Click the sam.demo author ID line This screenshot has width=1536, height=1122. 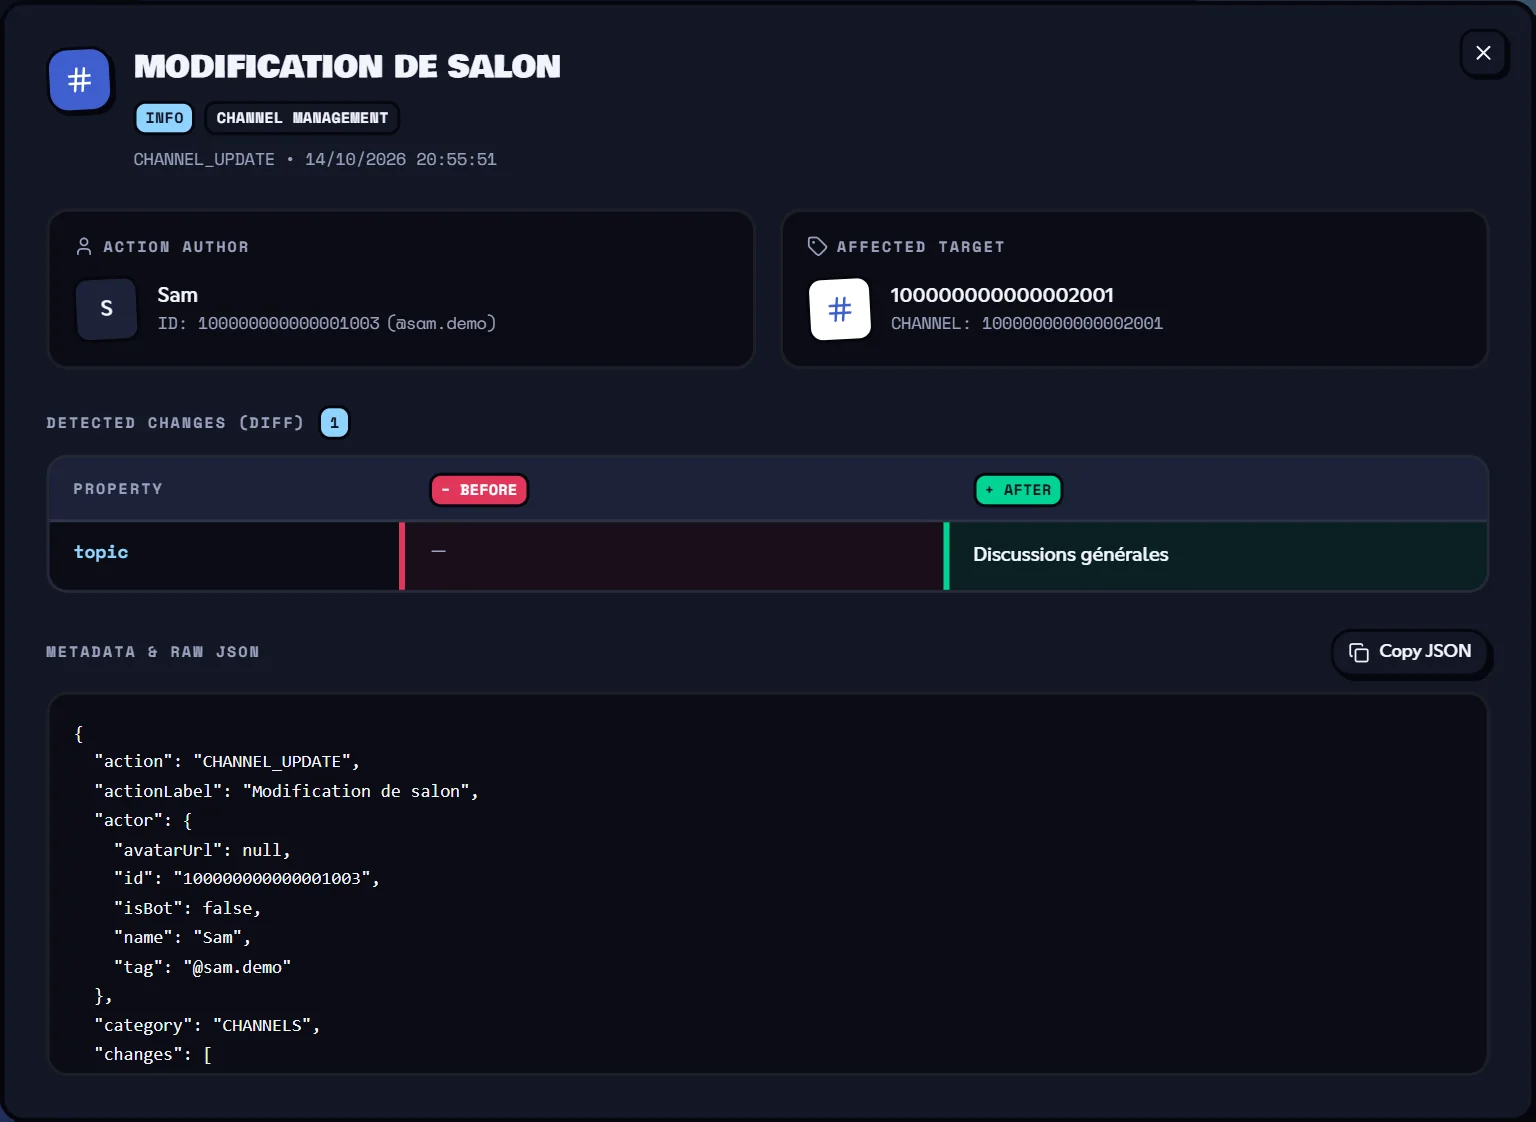[x=326, y=324]
